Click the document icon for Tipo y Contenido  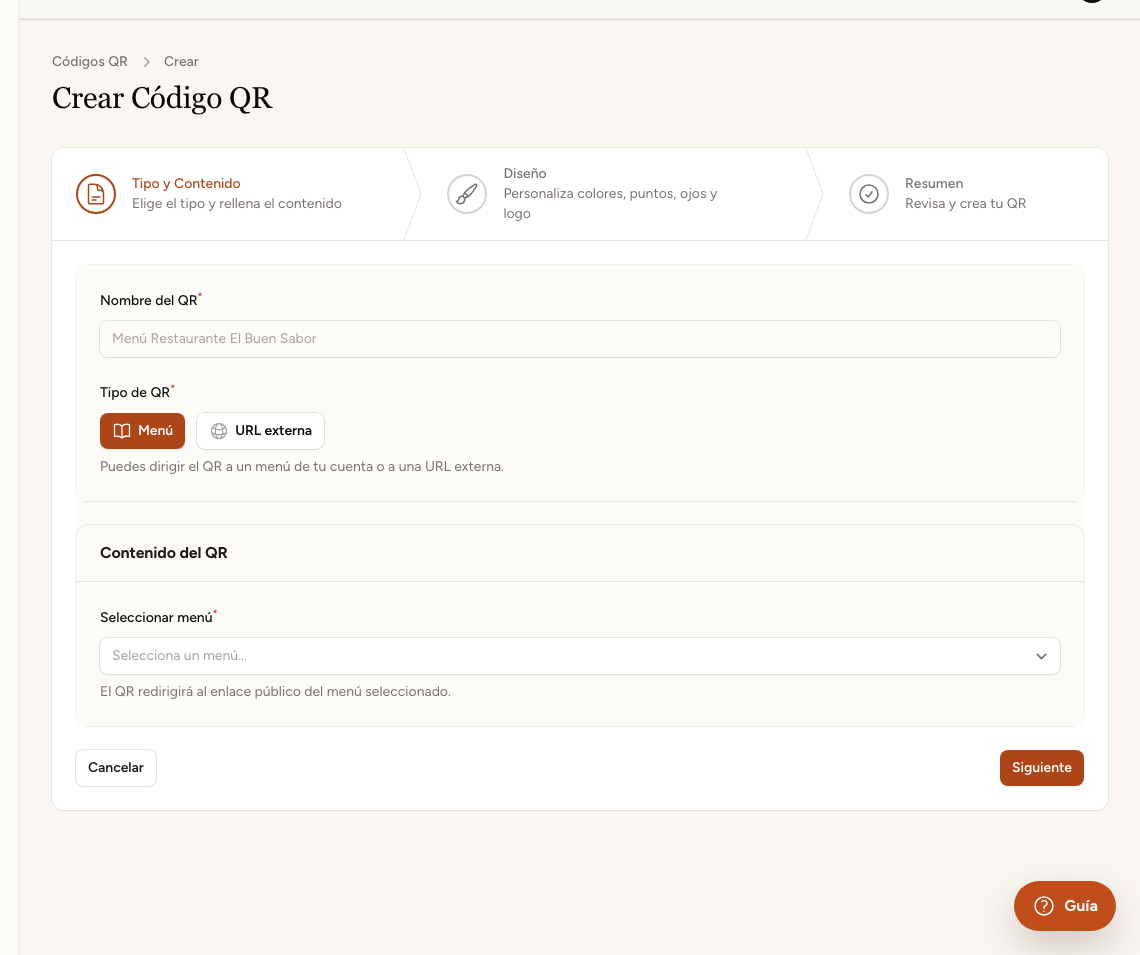coord(96,194)
